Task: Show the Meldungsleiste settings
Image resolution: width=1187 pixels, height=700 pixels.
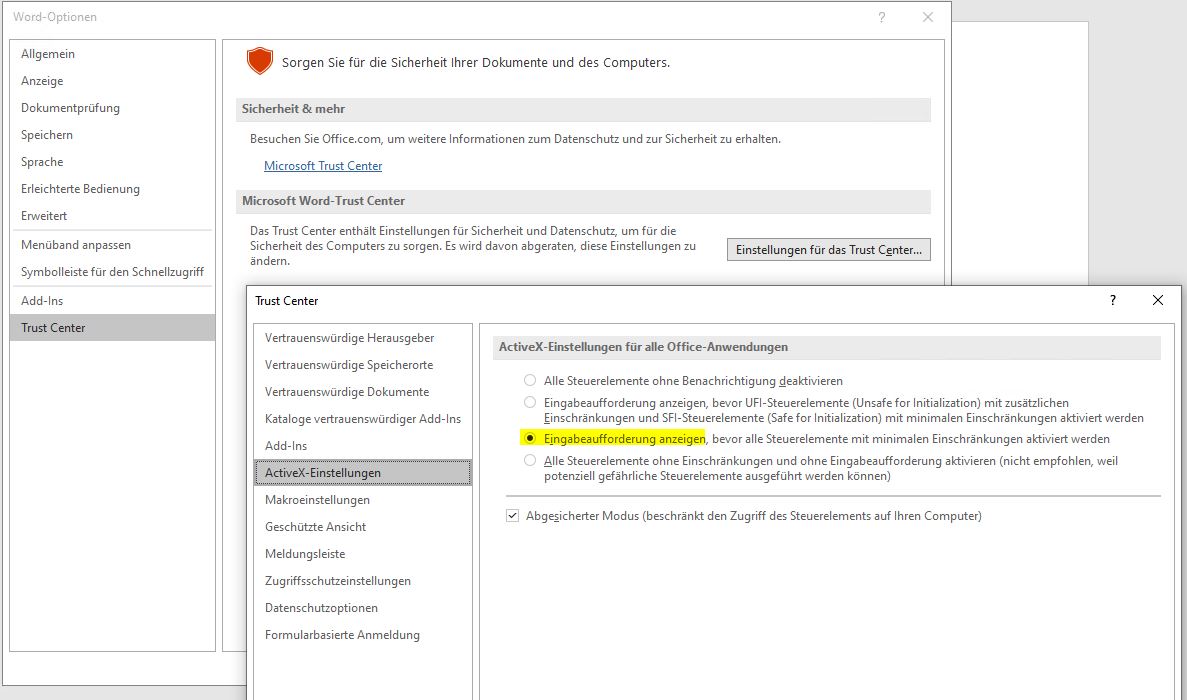Action: point(305,554)
